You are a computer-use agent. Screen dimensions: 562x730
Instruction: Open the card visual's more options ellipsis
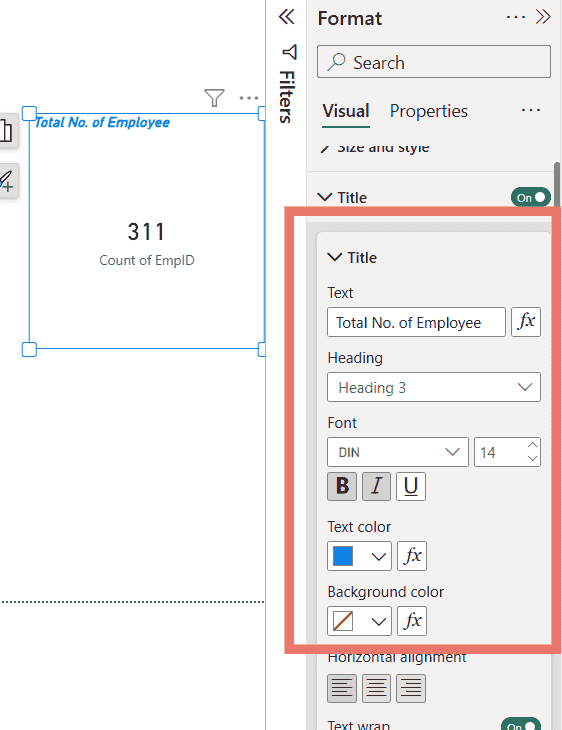[249, 98]
